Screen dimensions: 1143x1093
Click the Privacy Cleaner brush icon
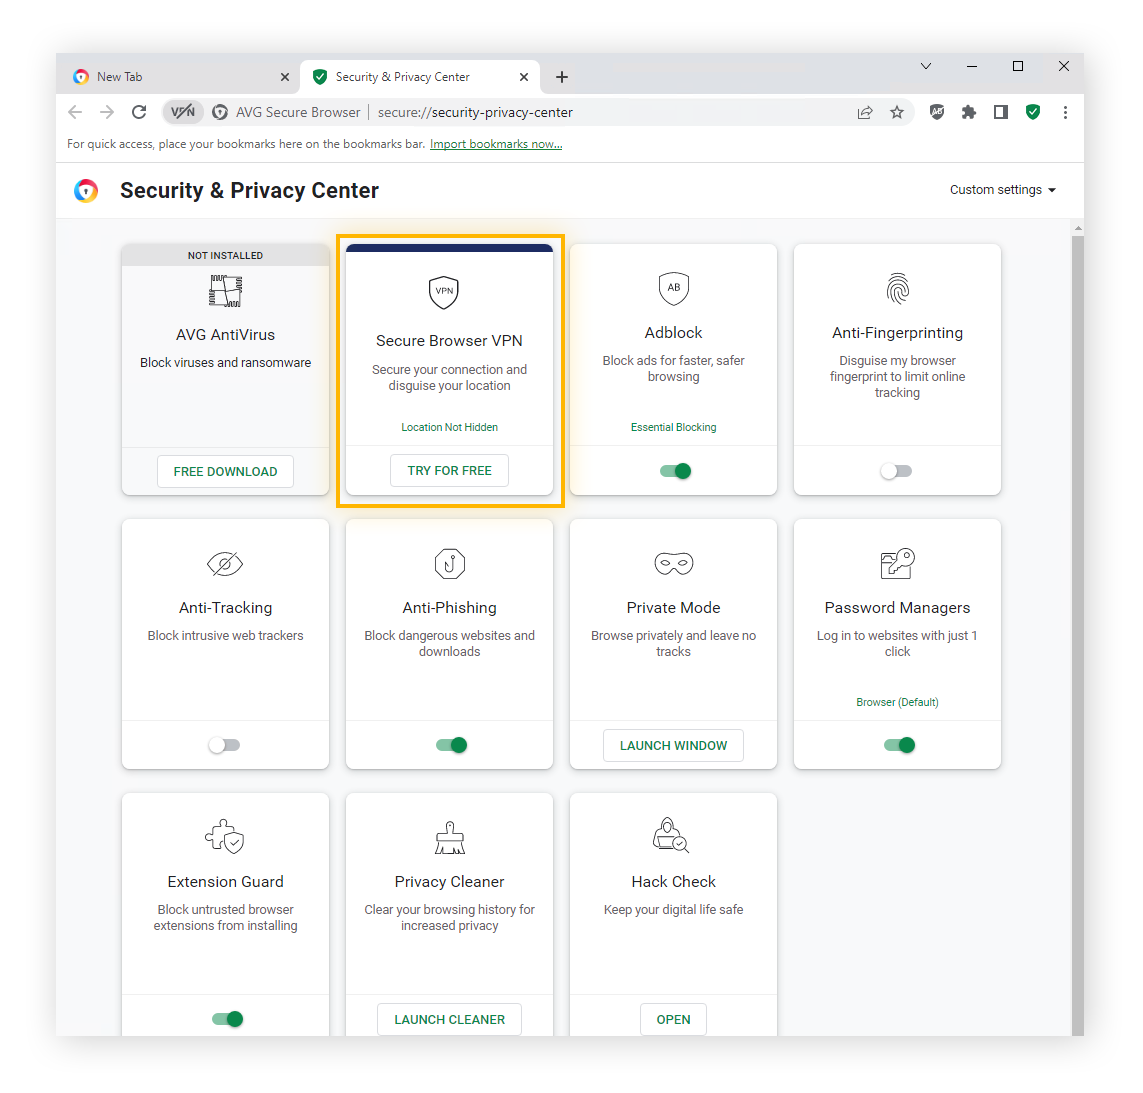(x=449, y=837)
